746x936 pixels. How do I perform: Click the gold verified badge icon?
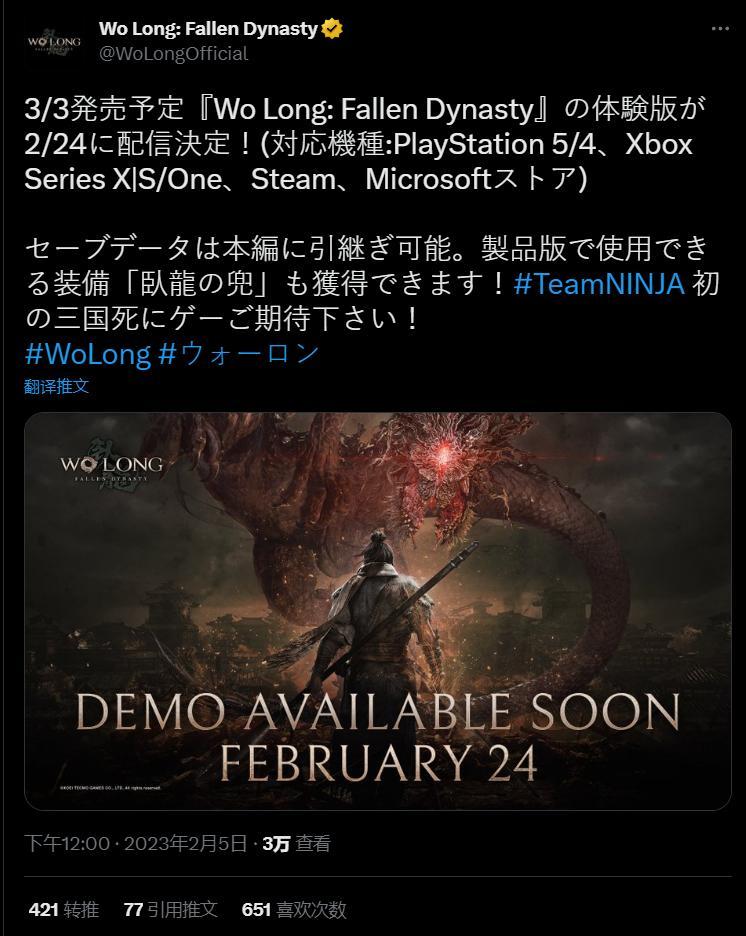(332, 29)
